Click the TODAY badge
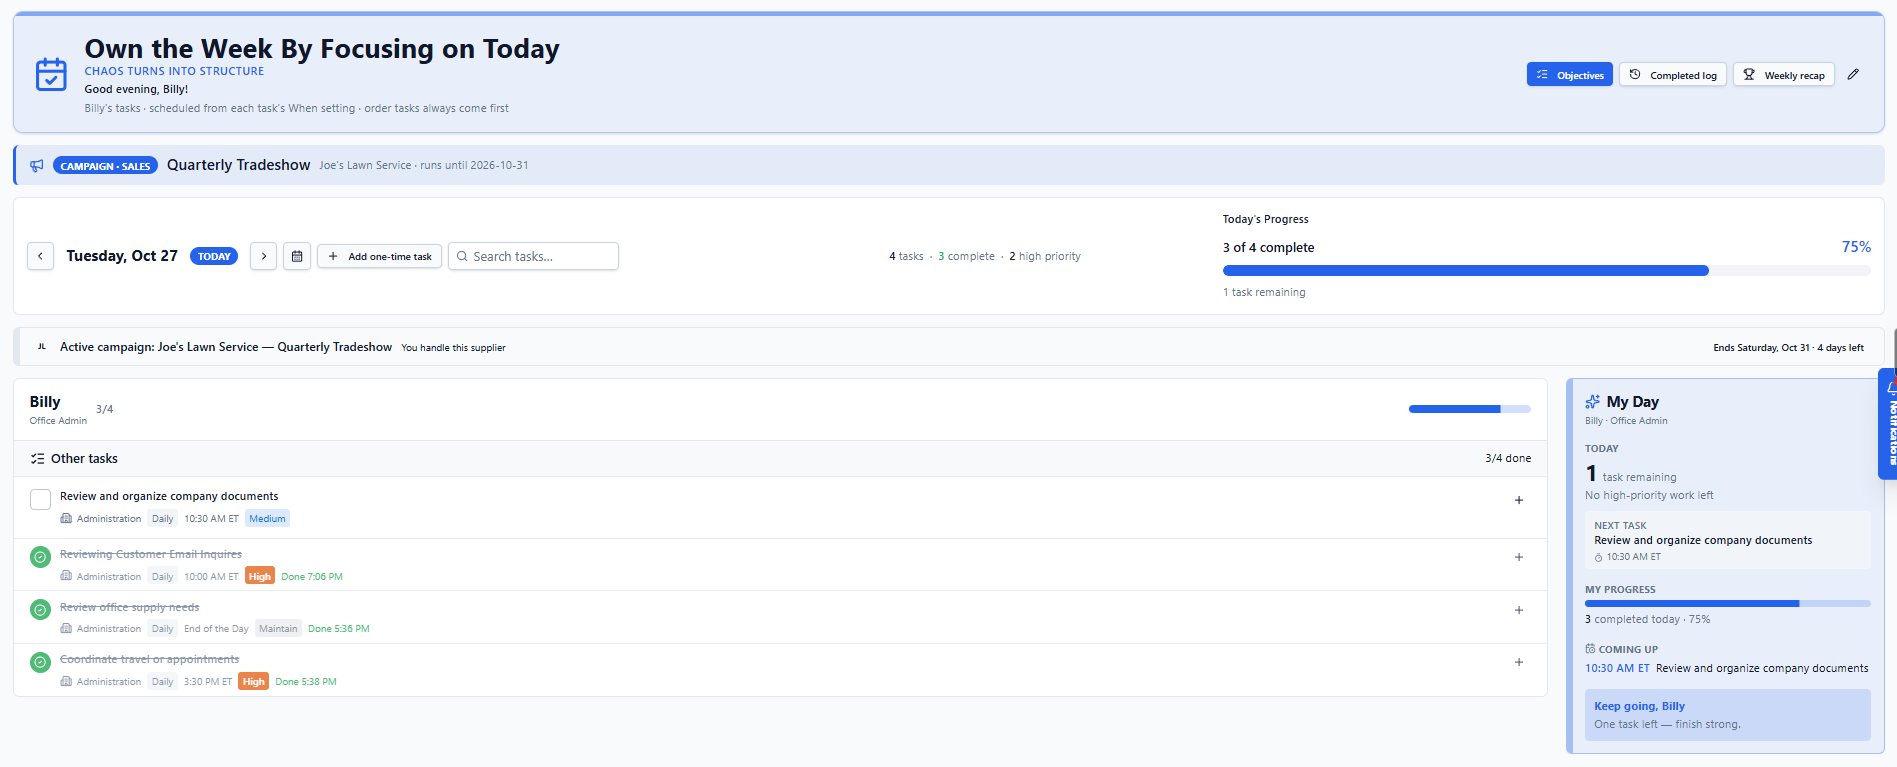 (214, 256)
